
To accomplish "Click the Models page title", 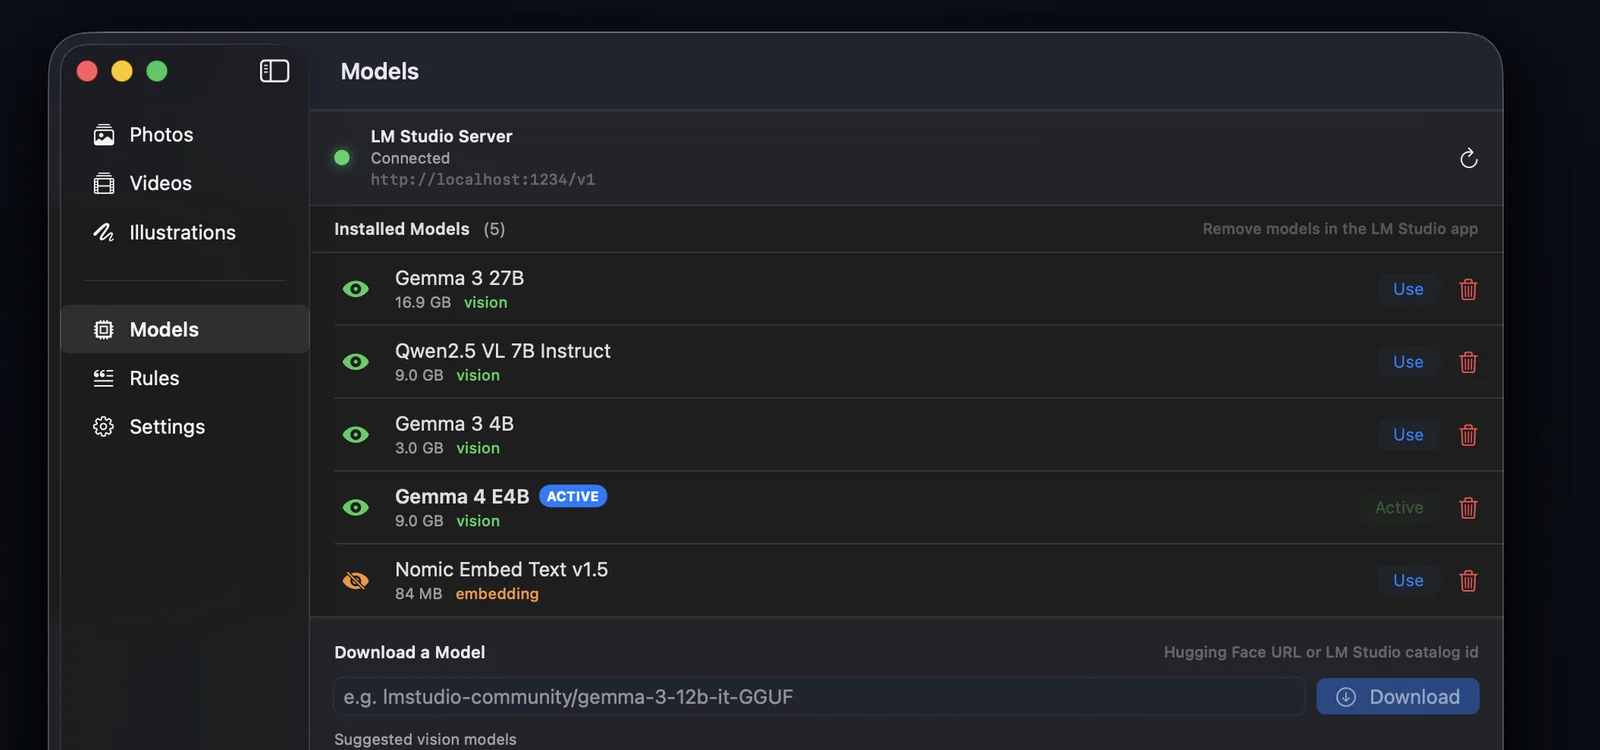I will click(380, 71).
